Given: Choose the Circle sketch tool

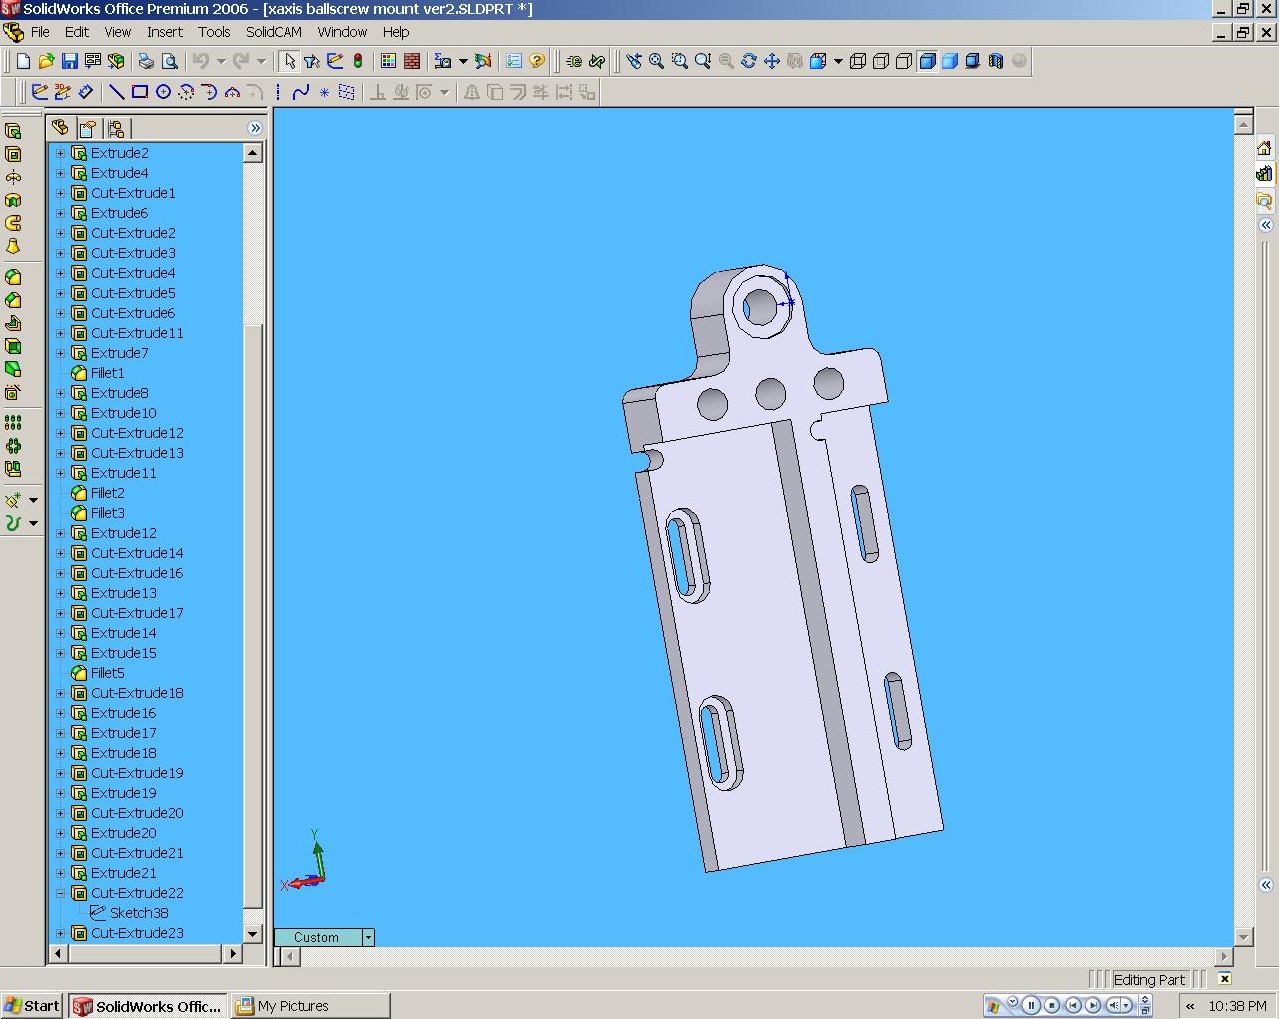Looking at the screenshot, I should click(163, 92).
